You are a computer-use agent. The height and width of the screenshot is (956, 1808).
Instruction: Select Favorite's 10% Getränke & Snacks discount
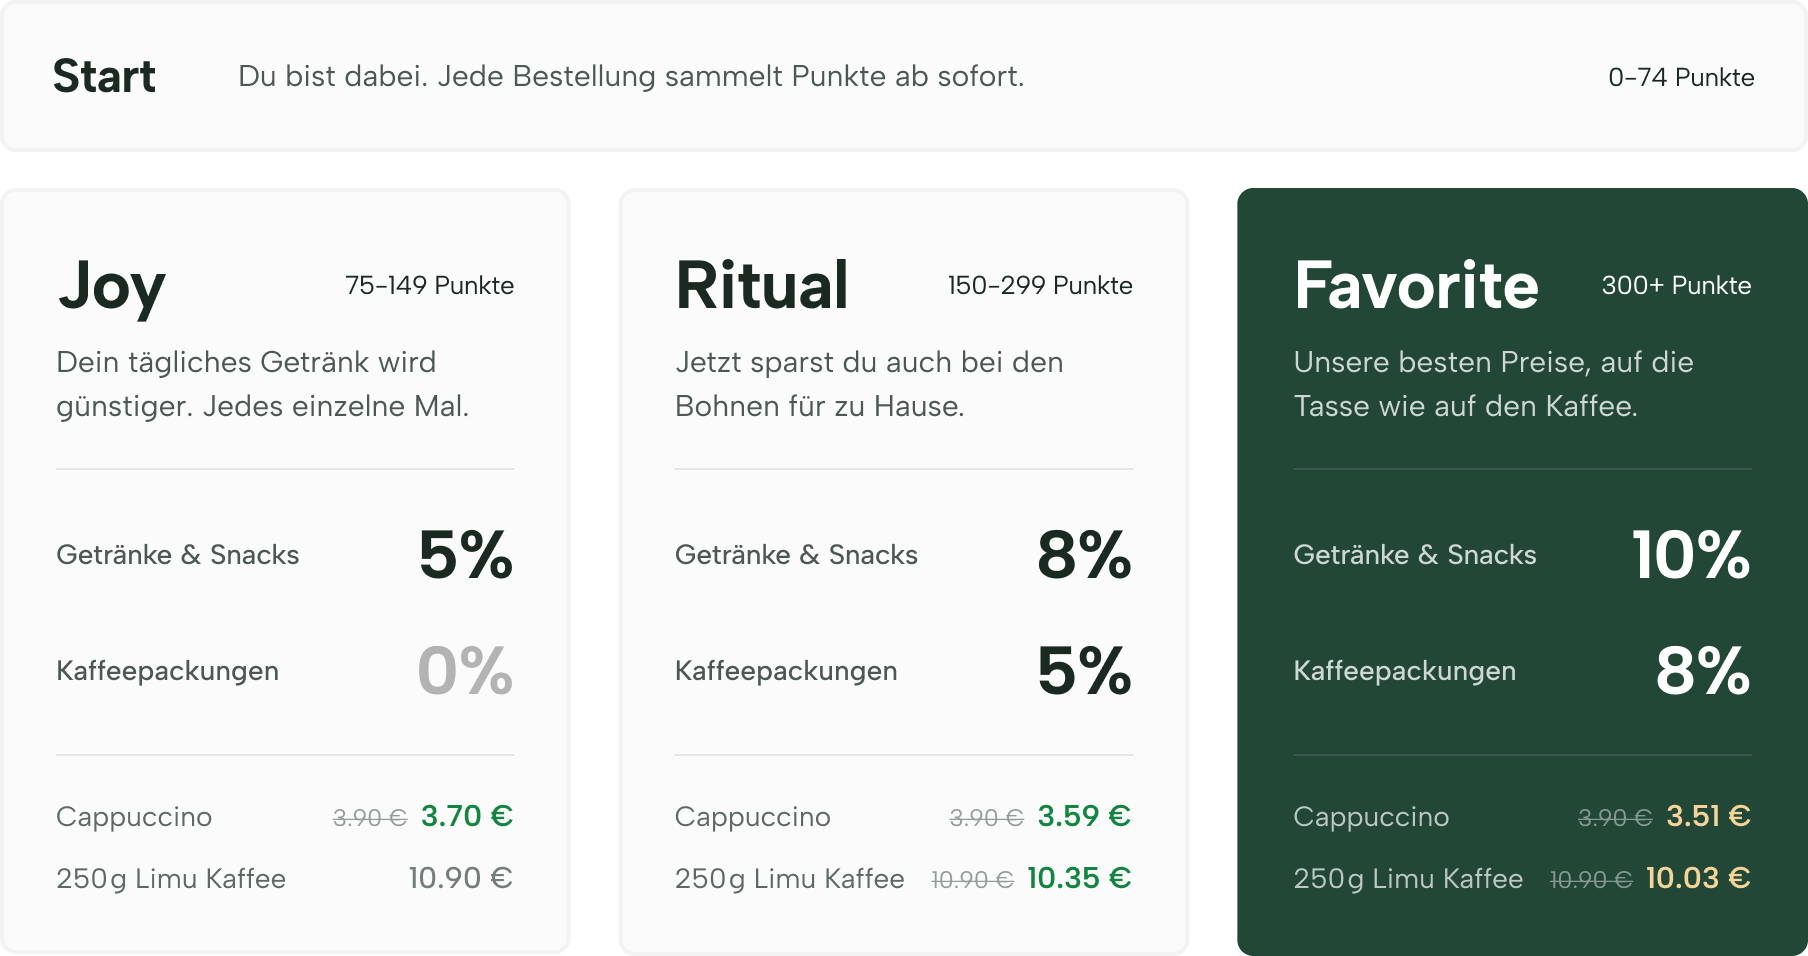(x=1691, y=554)
